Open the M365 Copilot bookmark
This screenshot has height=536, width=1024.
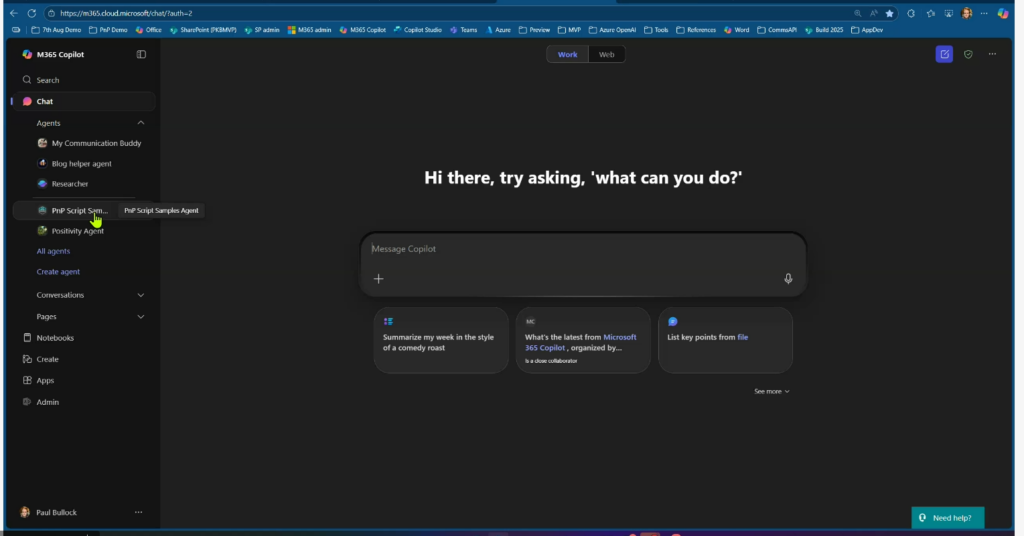click(x=362, y=30)
